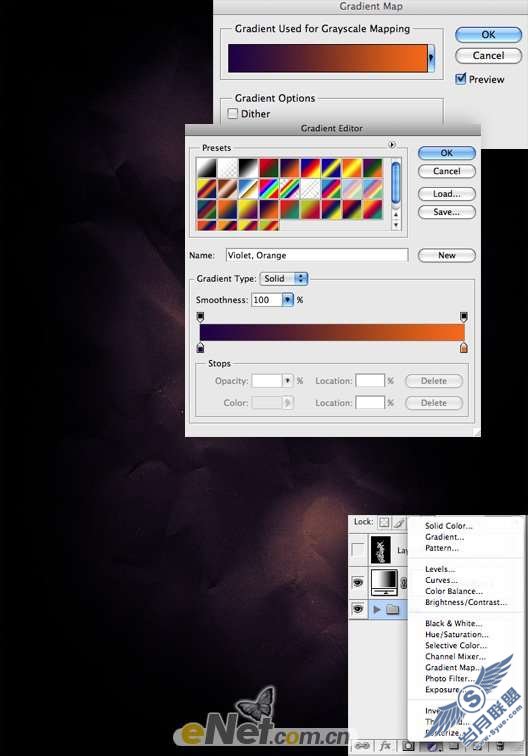The height and width of the screenshot is (756, 528).
Task: Select the left violet color stop
Action: click(201, 348)
